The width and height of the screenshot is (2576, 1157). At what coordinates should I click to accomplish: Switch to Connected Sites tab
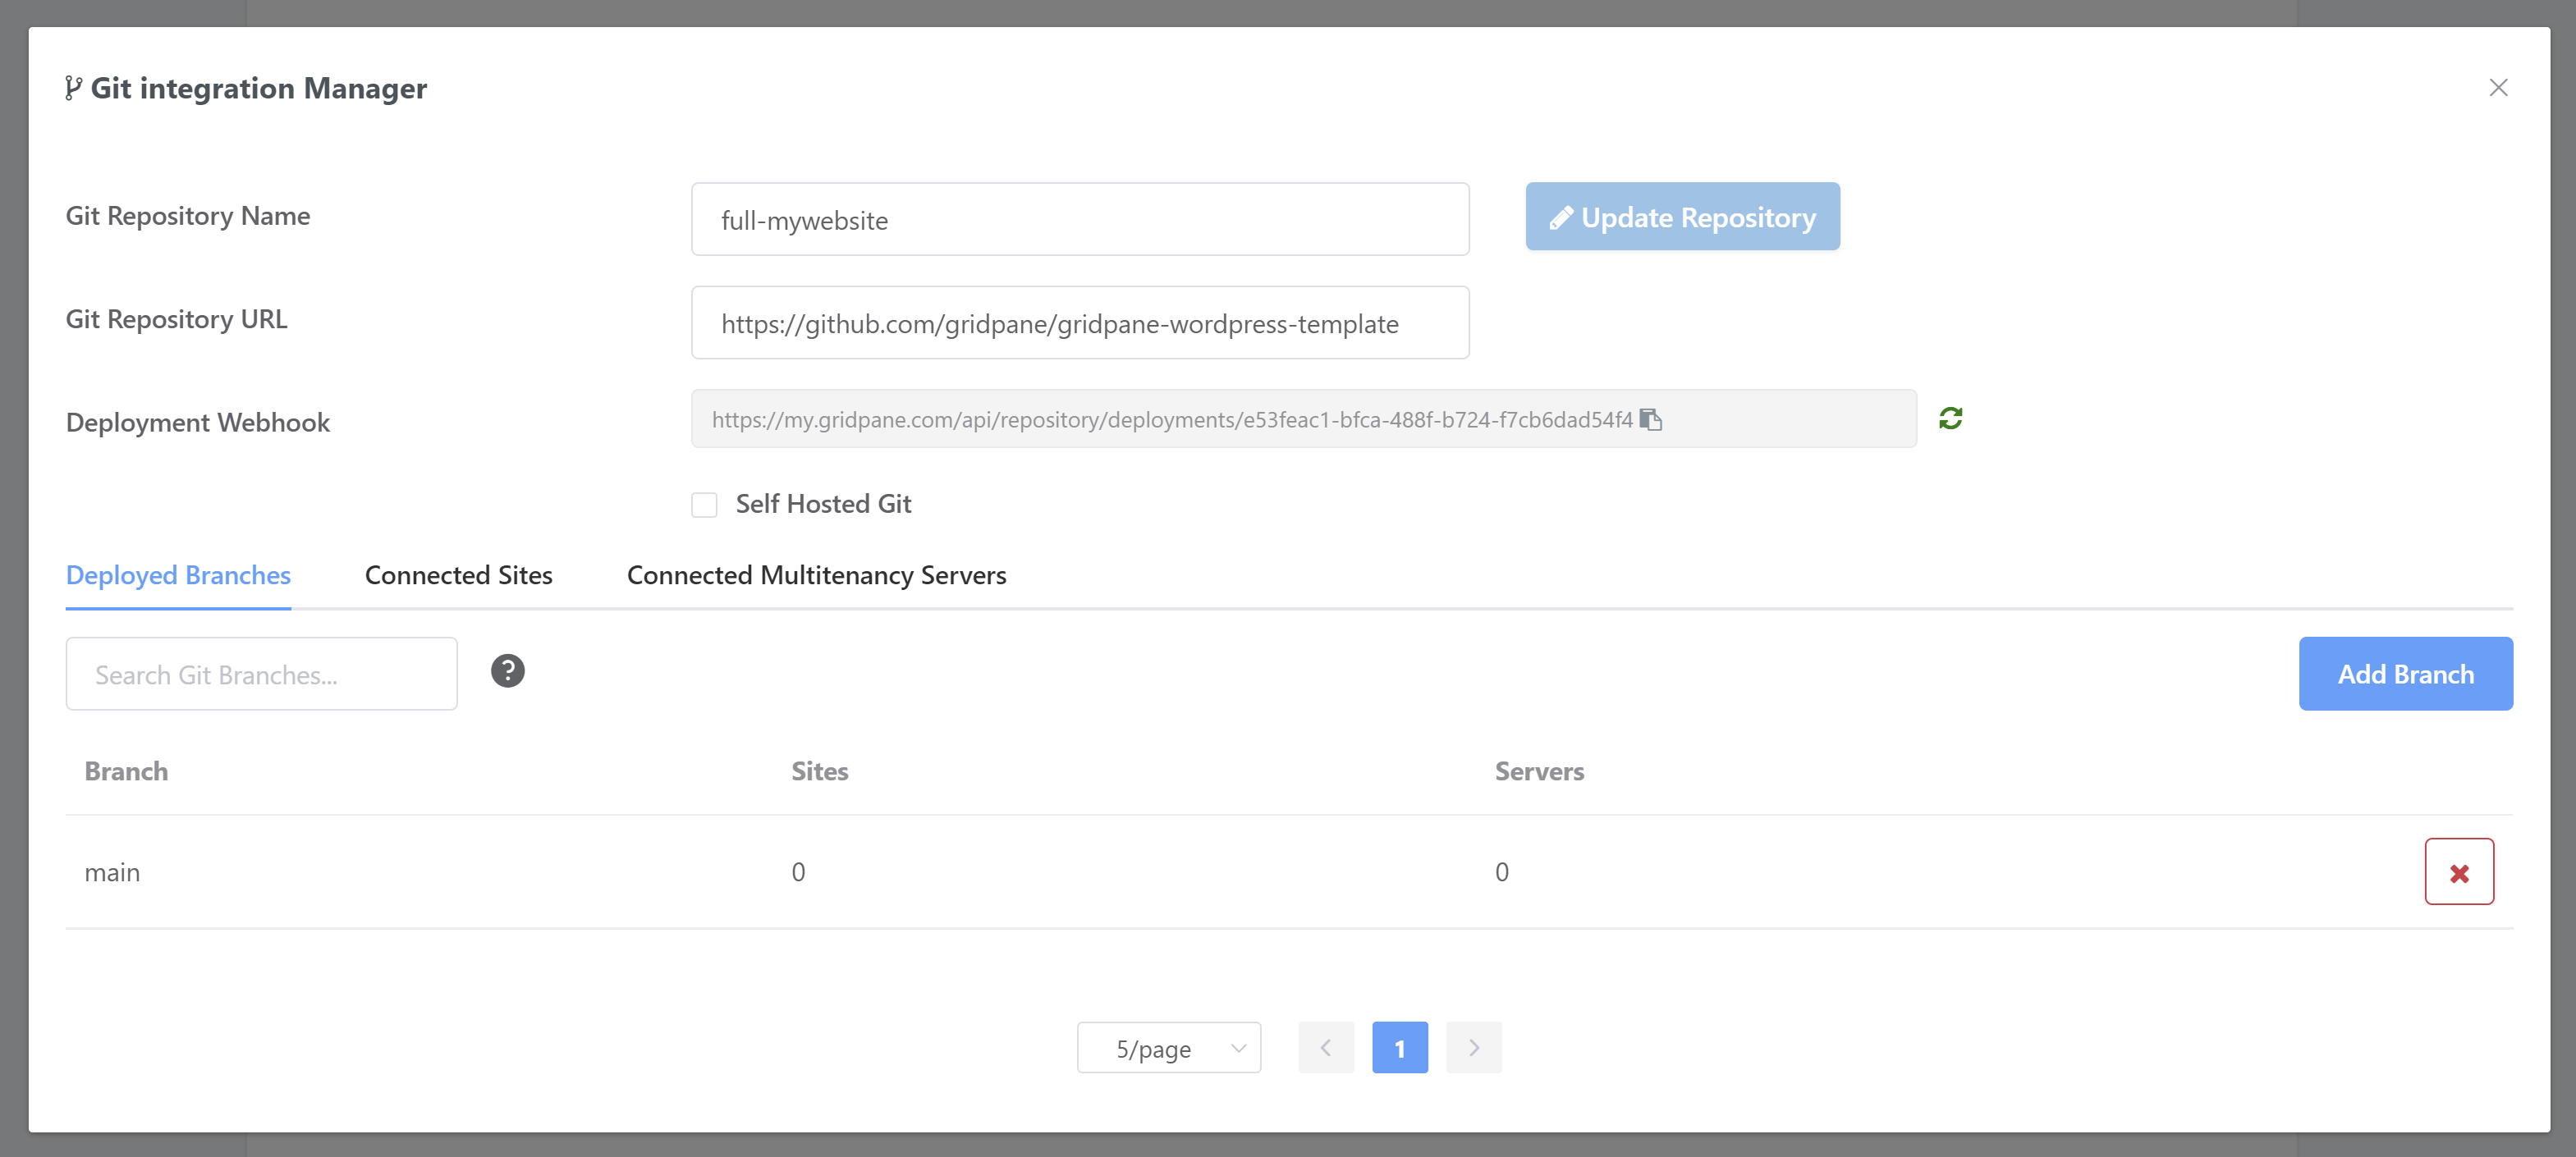(458, 575)
